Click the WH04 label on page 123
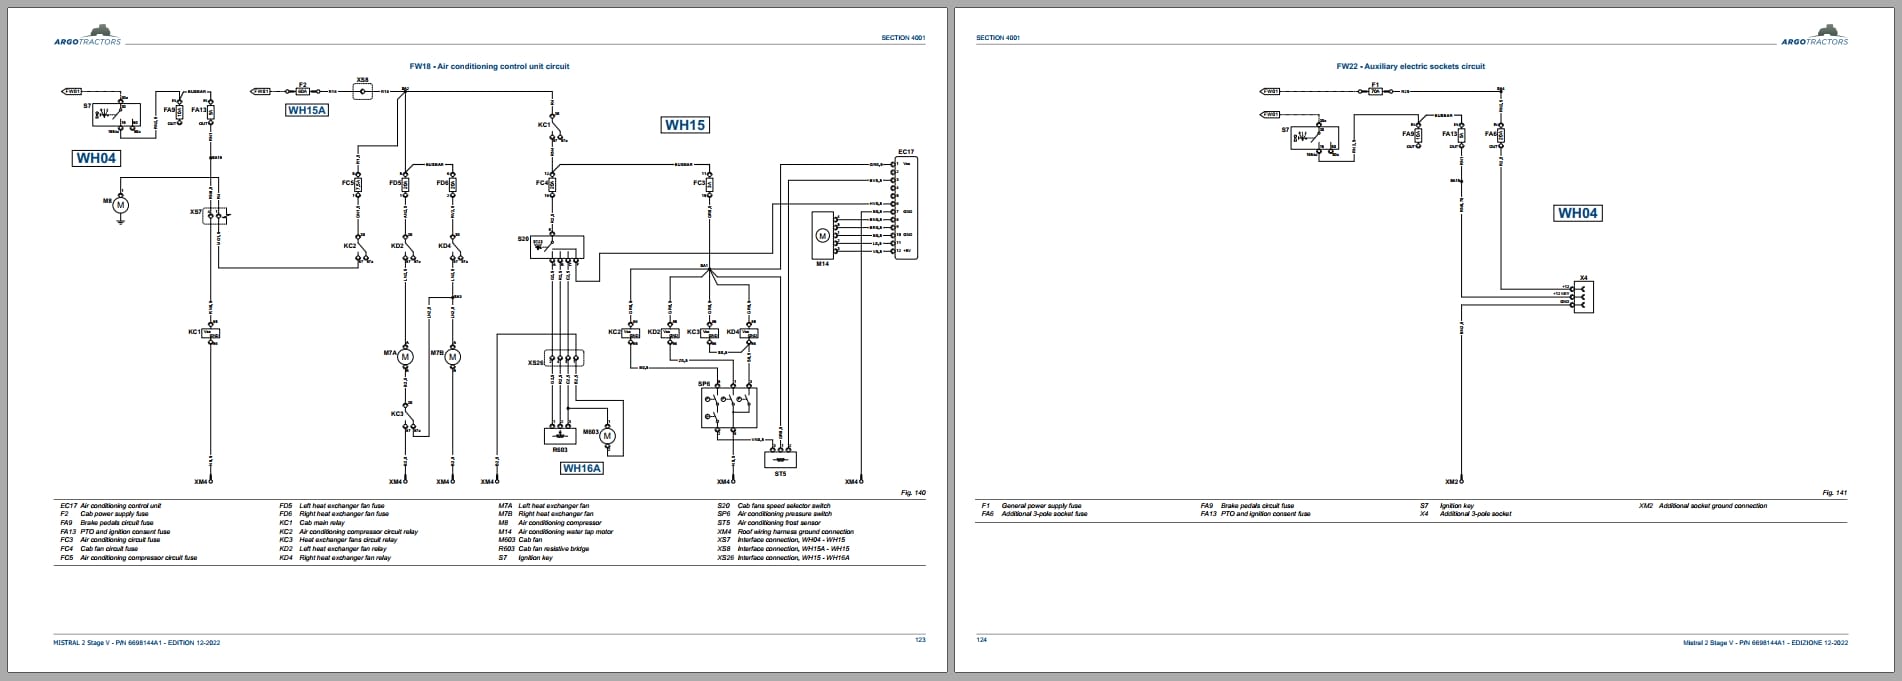The width and height of the screenshot is (1902, 681). pos(97,158)
